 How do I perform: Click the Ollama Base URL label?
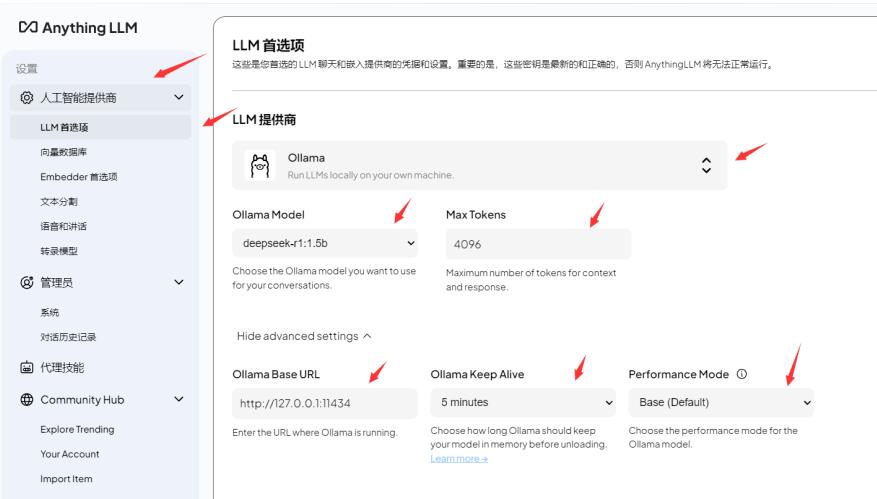click(276, 374)
